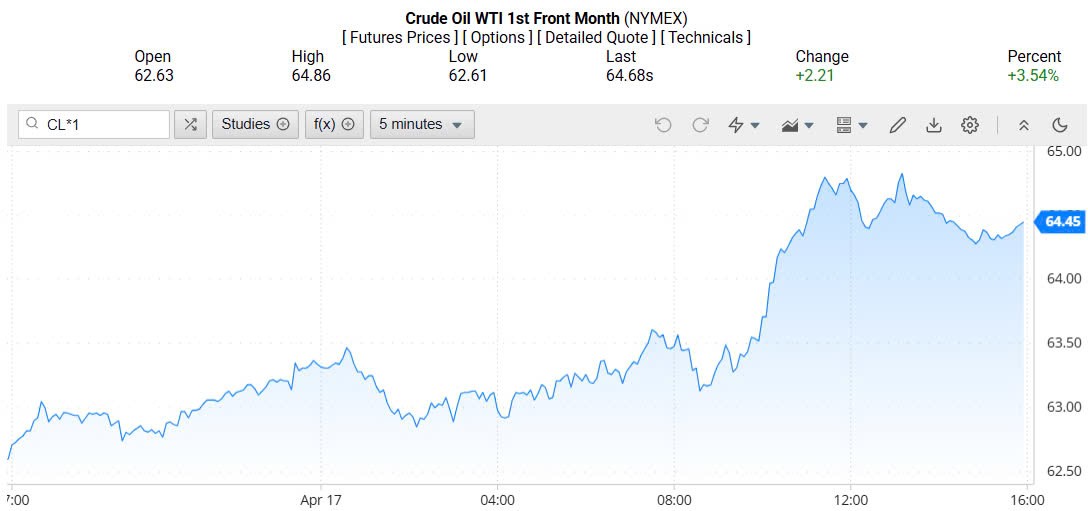Open the Futures Prices link
This screenshot has height=511, width=1088.
(x=400, y=38)
